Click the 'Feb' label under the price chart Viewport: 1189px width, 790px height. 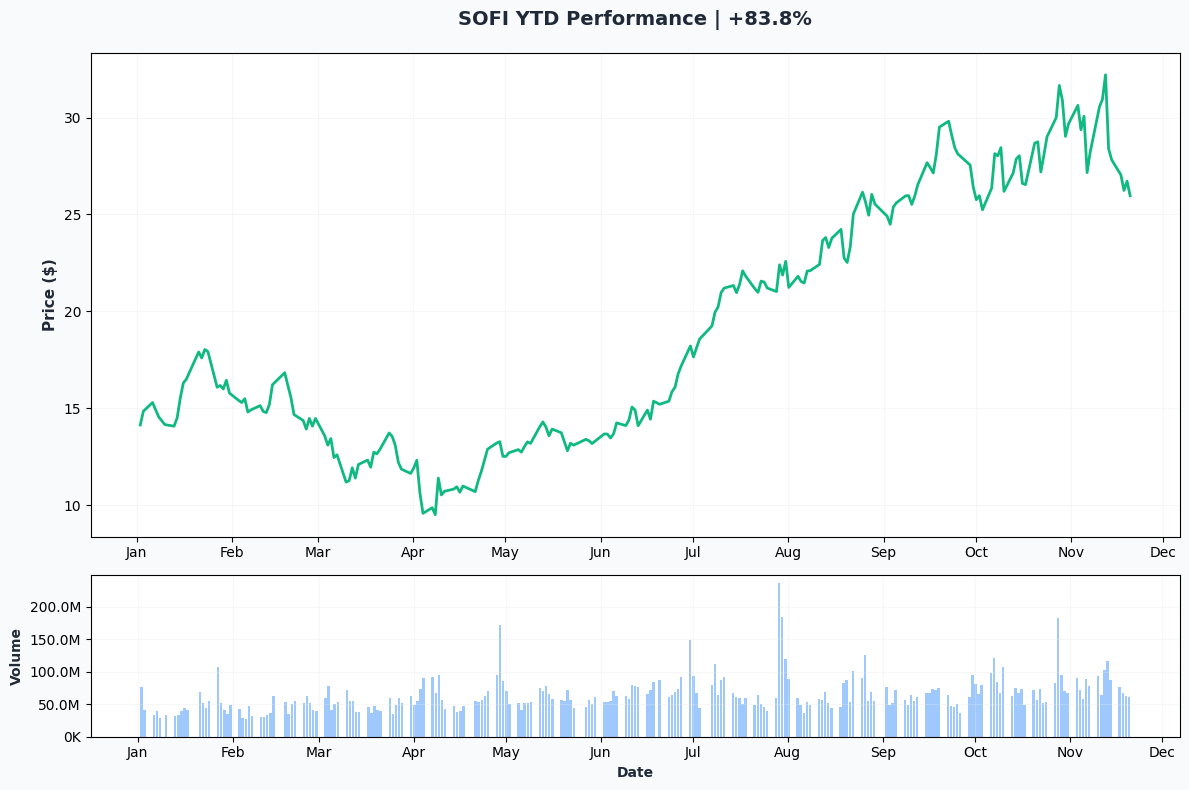(x=231, y=553)
